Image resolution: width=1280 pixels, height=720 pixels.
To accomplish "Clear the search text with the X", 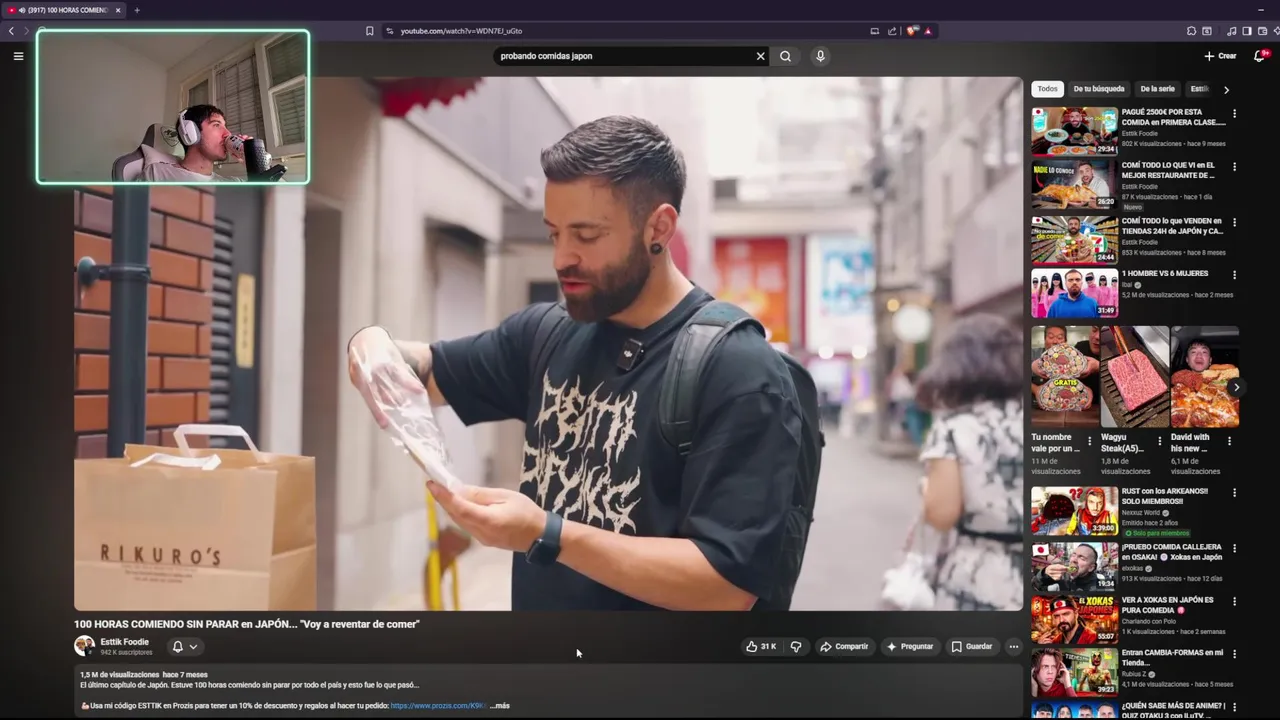I will 760,56.
